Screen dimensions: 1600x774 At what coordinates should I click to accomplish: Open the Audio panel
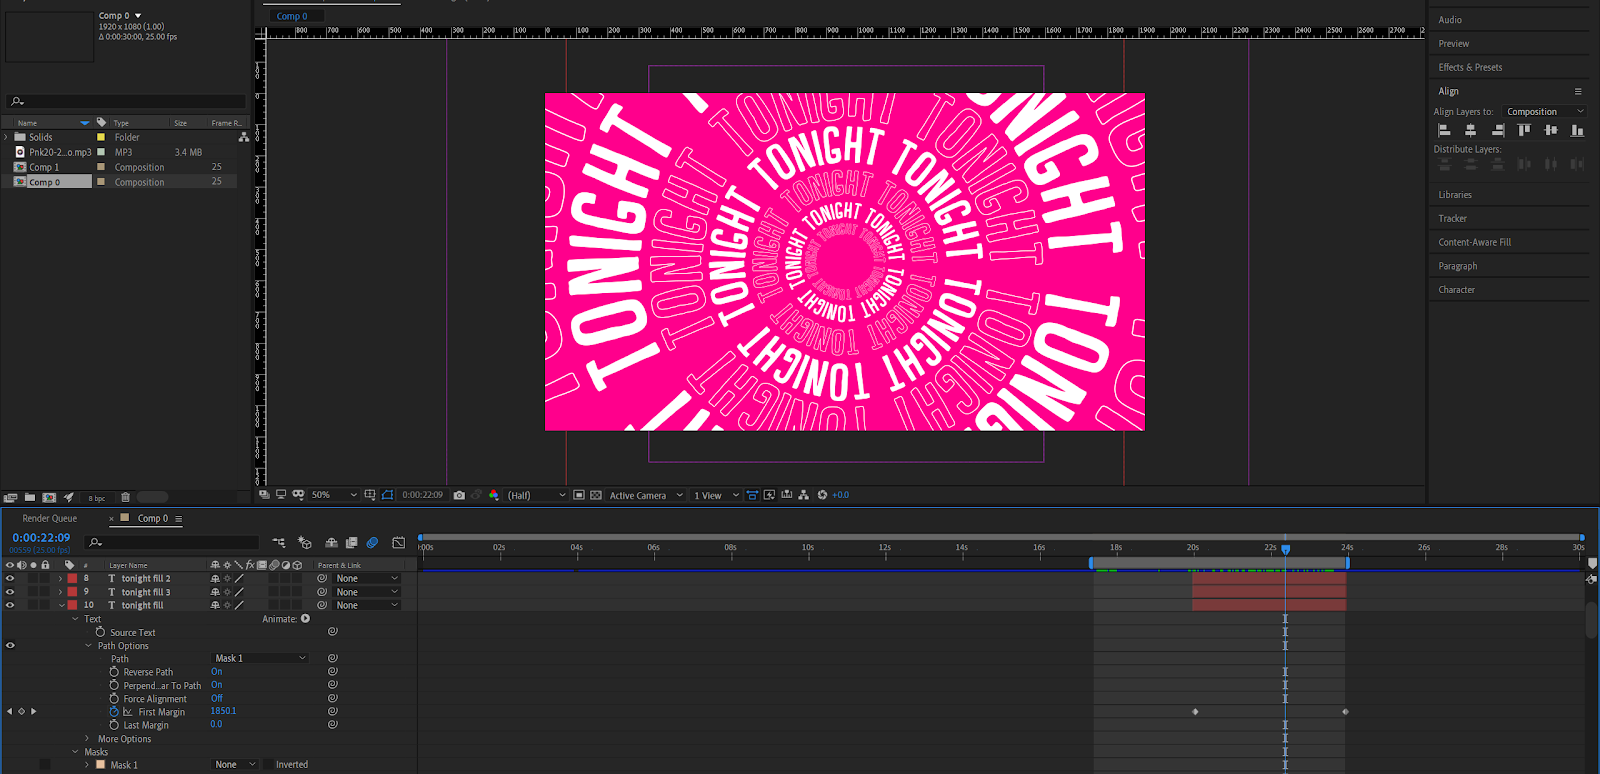click(x=1450, y=20)
